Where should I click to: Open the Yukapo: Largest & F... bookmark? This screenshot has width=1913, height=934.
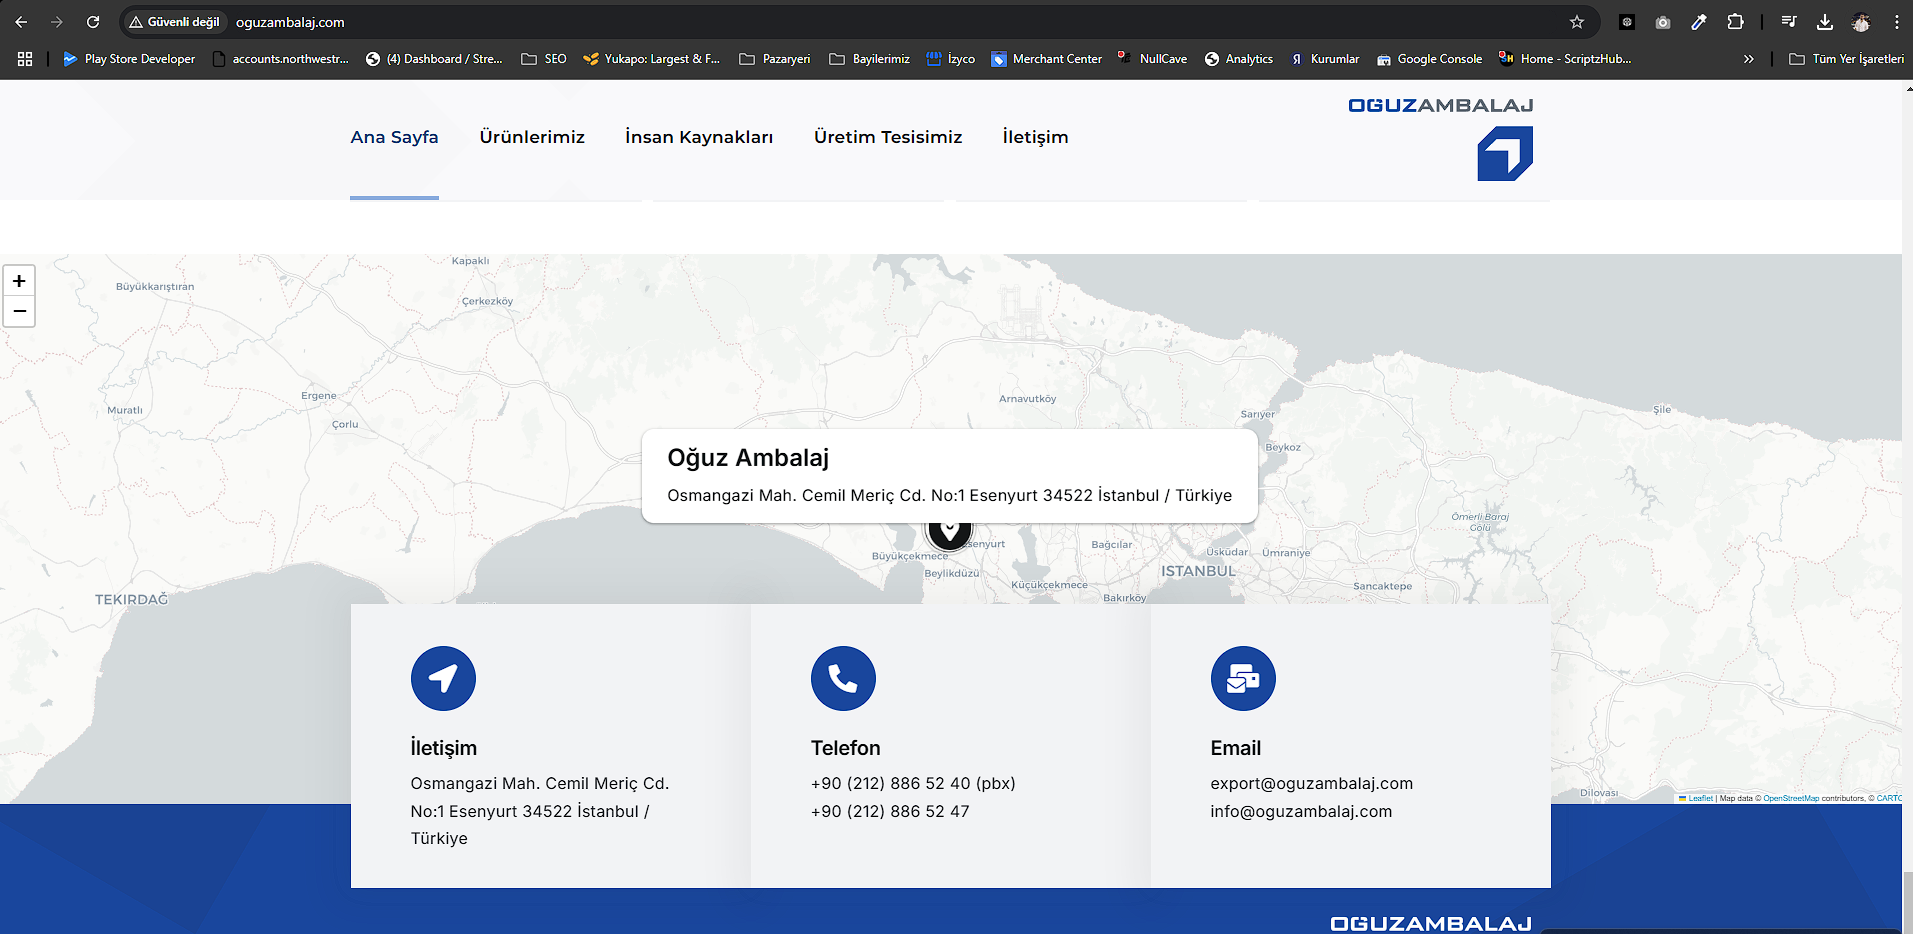651,59
